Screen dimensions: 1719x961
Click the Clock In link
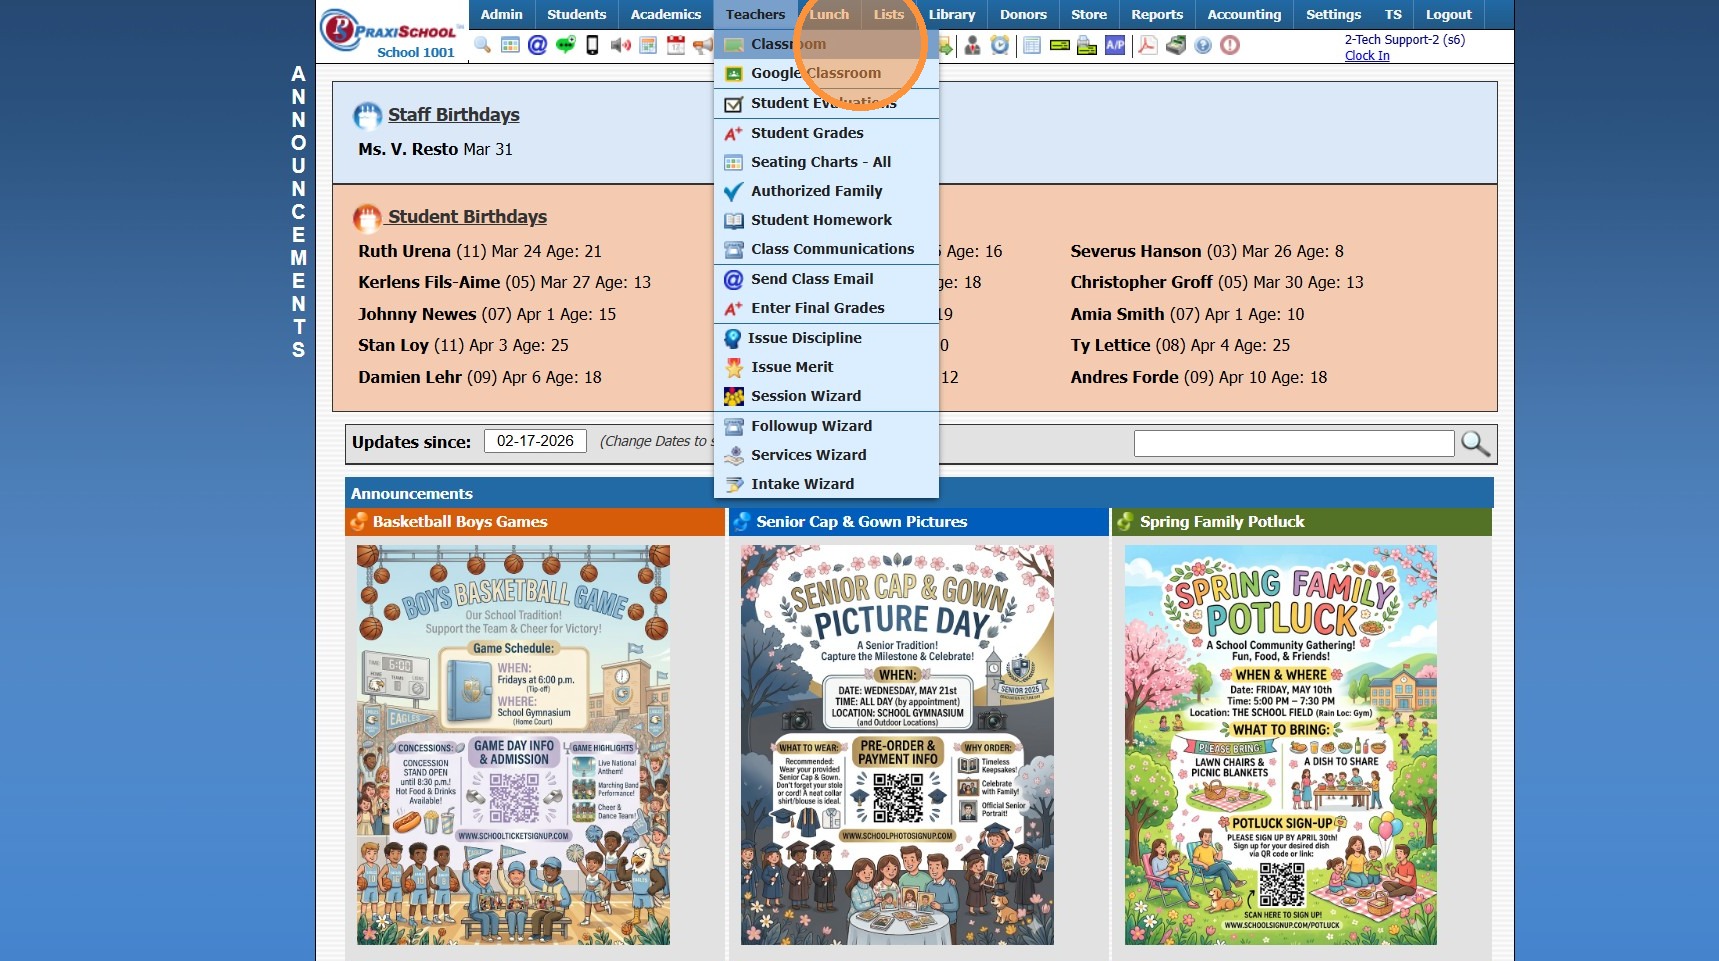1367,56
